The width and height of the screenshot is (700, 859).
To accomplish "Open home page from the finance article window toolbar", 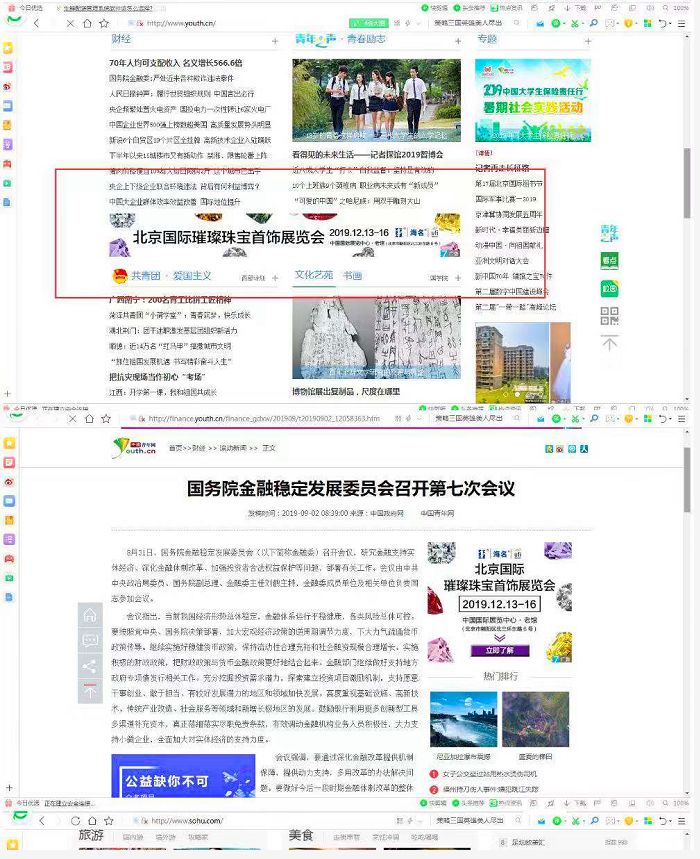I will click(89, 419).
